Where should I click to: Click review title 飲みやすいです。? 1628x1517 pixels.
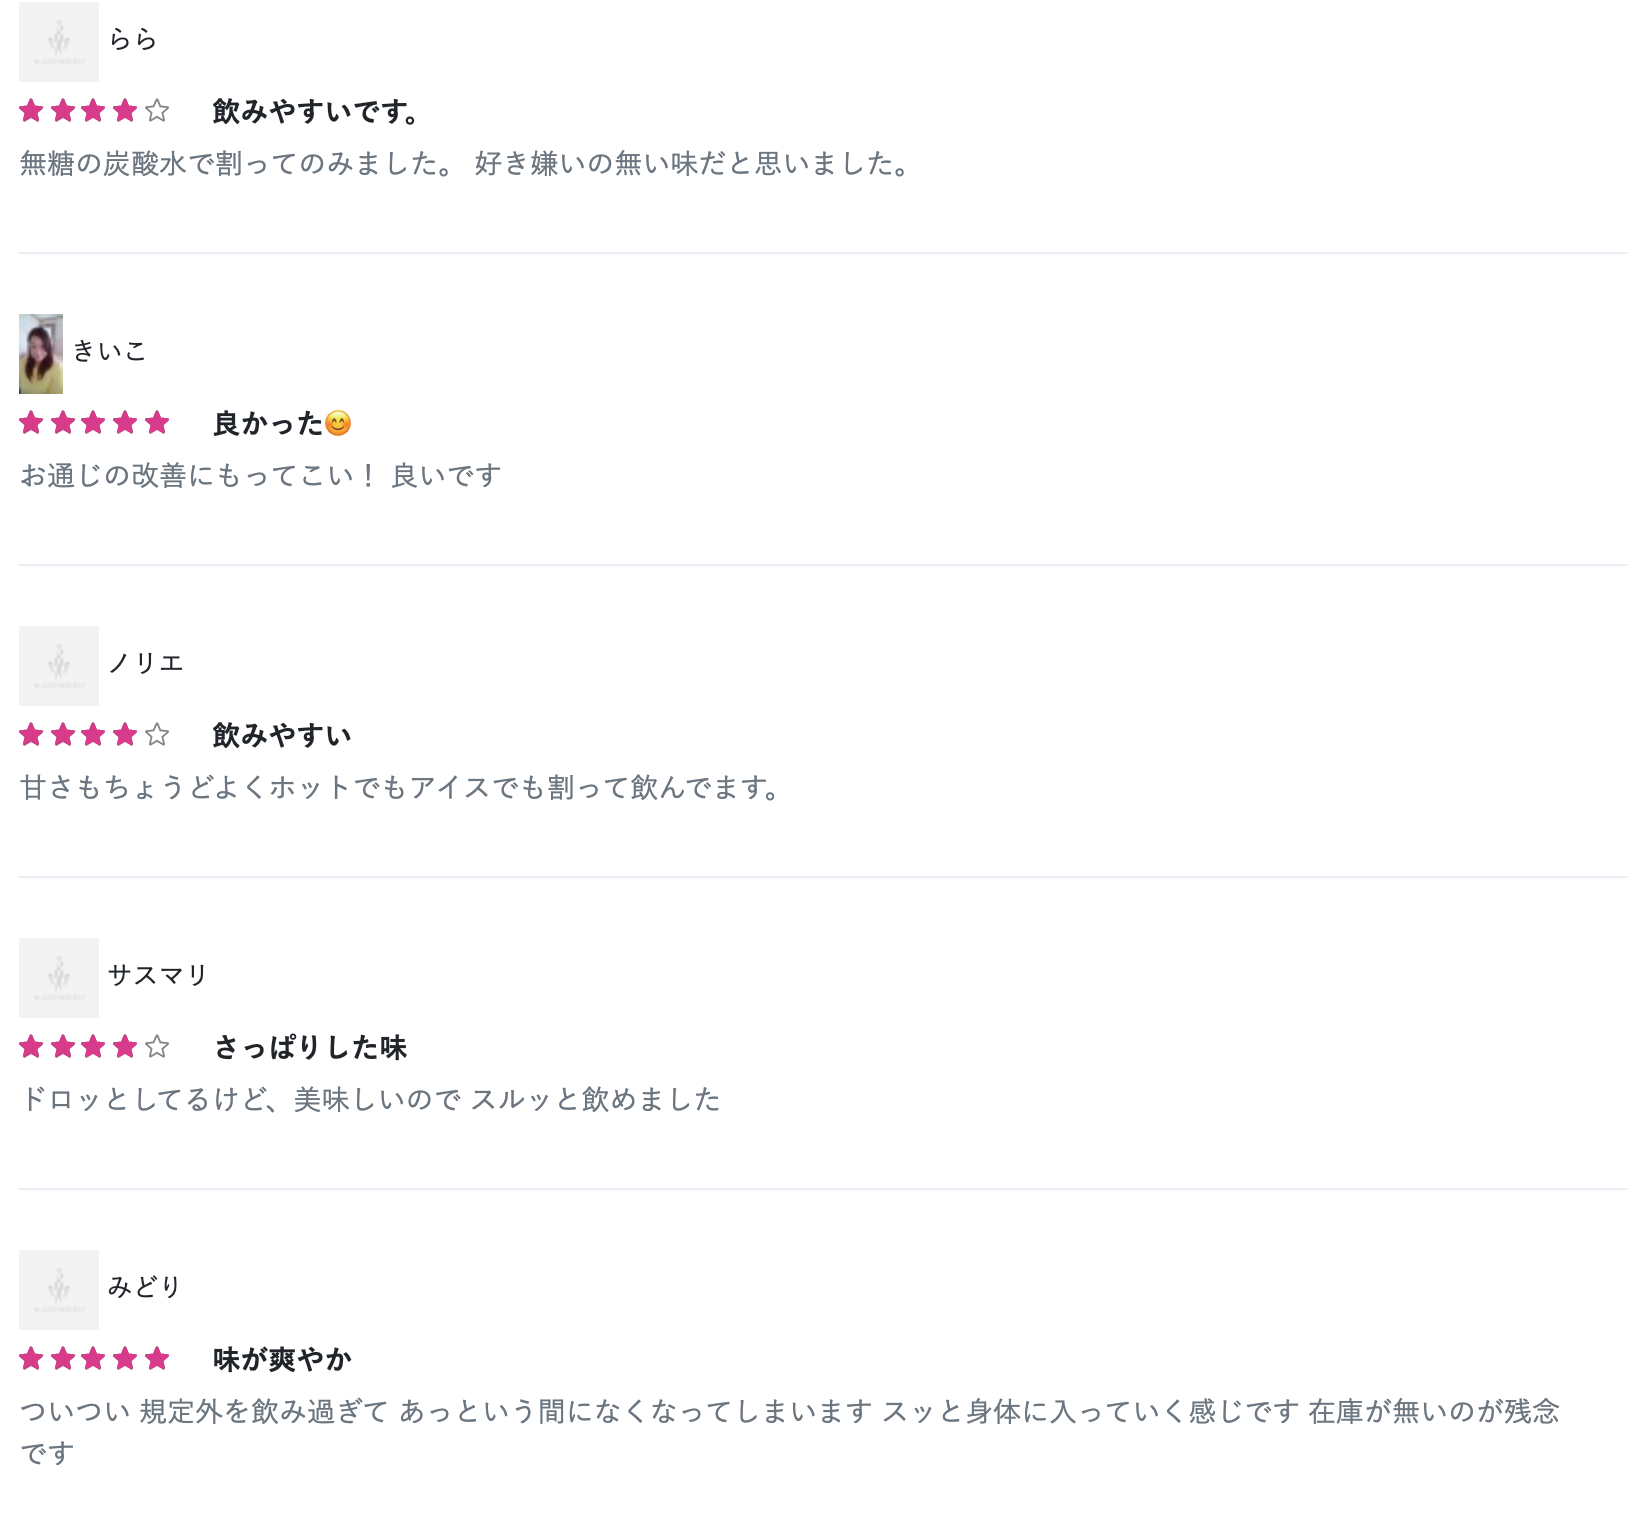pyautogui.click(x=316, y=111)
